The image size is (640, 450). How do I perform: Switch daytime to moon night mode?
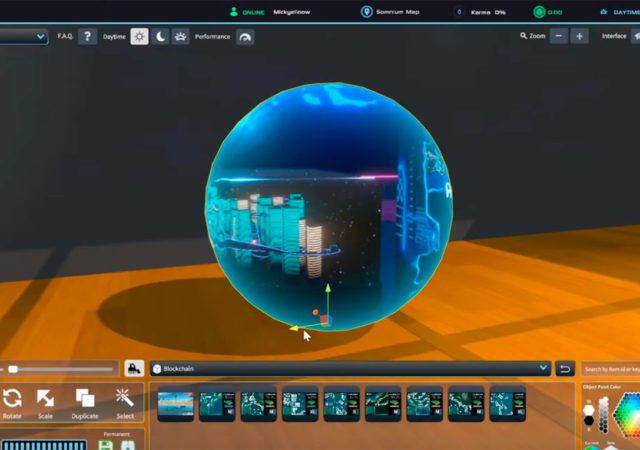coord(160,37)
